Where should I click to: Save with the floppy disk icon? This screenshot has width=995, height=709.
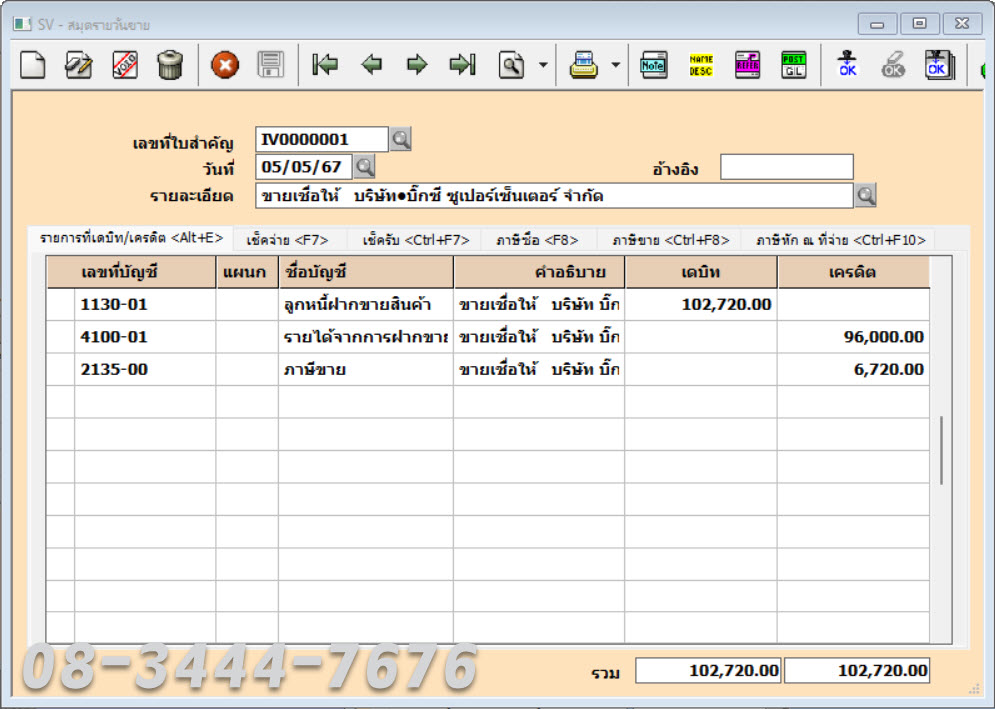coord(270,65)
